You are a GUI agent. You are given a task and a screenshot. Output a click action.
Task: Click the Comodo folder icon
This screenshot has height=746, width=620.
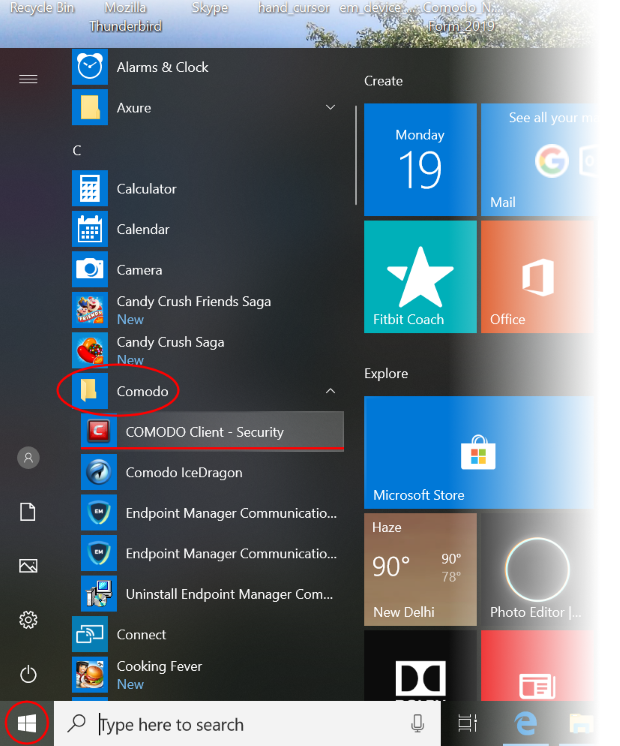coord(90,391)
